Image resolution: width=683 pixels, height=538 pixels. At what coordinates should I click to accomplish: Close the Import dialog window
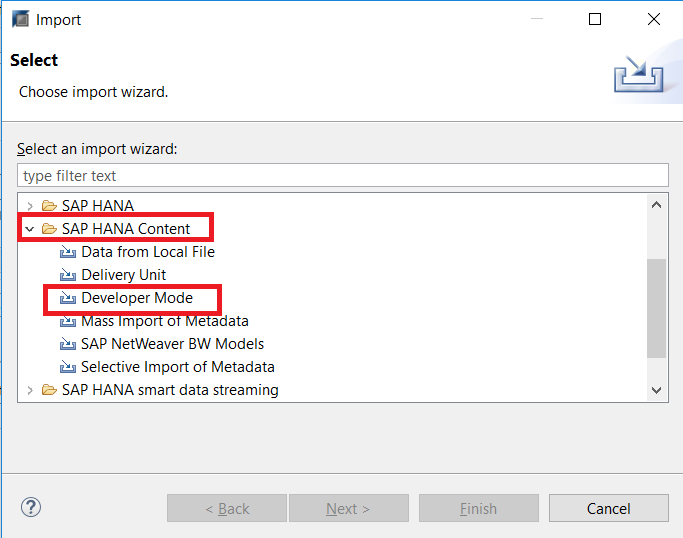pos(654,19)
